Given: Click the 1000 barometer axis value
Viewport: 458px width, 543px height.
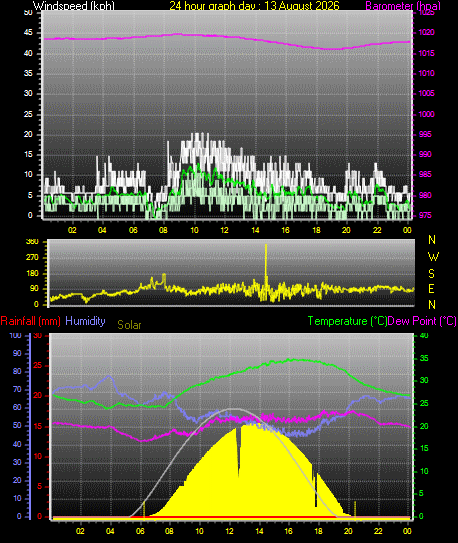Looking at the screenshot, I should (426, 114).
